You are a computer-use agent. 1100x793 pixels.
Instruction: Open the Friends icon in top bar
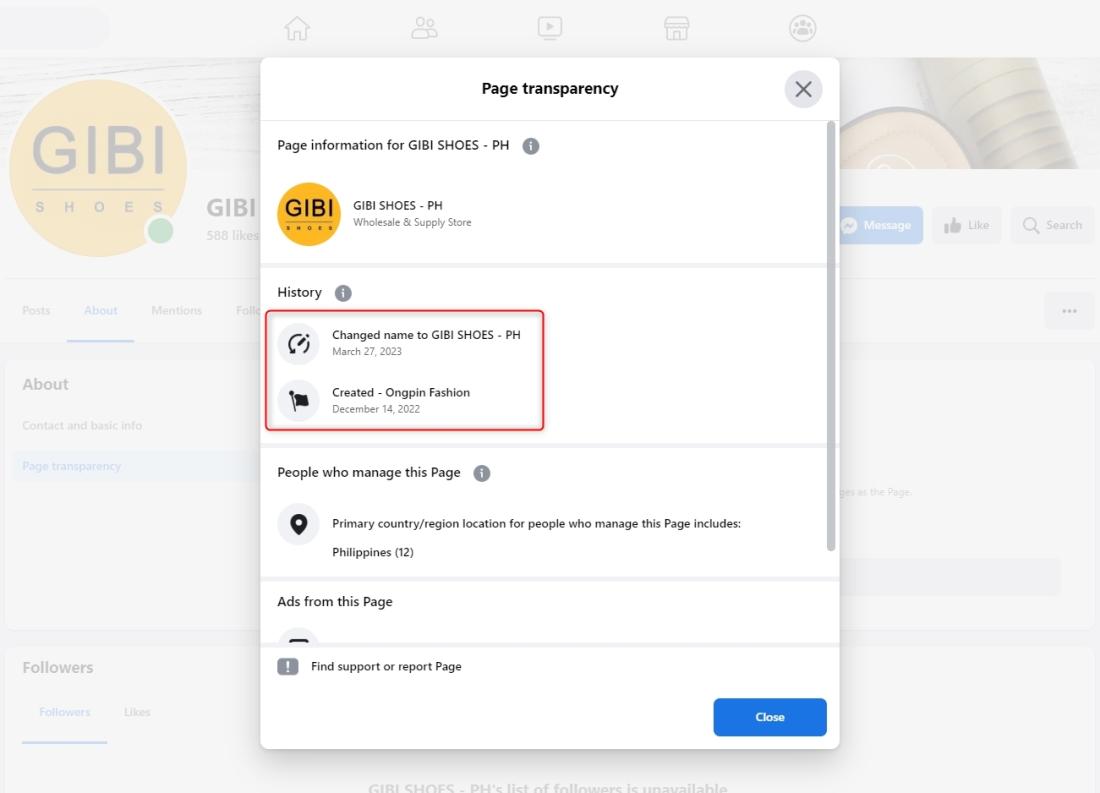(x=424, y=28)
